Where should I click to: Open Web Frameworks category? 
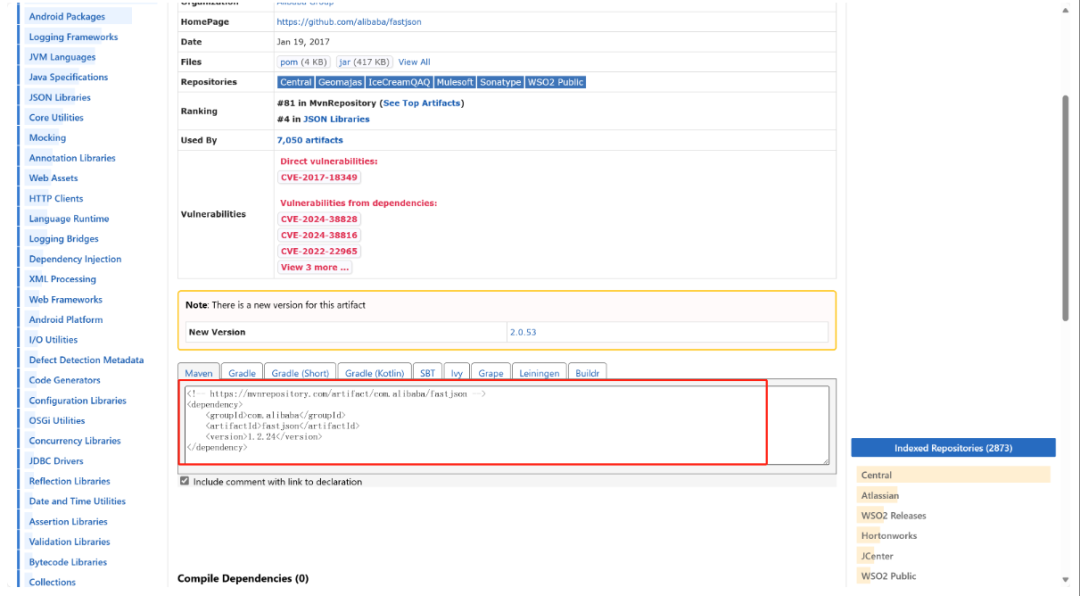pos(65,300)
